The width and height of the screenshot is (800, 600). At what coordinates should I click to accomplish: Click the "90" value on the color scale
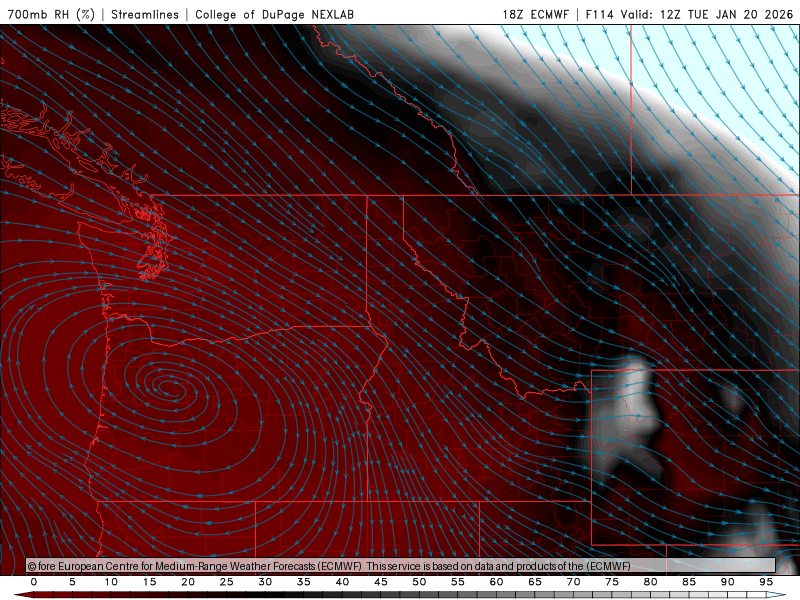coord(727,582)
